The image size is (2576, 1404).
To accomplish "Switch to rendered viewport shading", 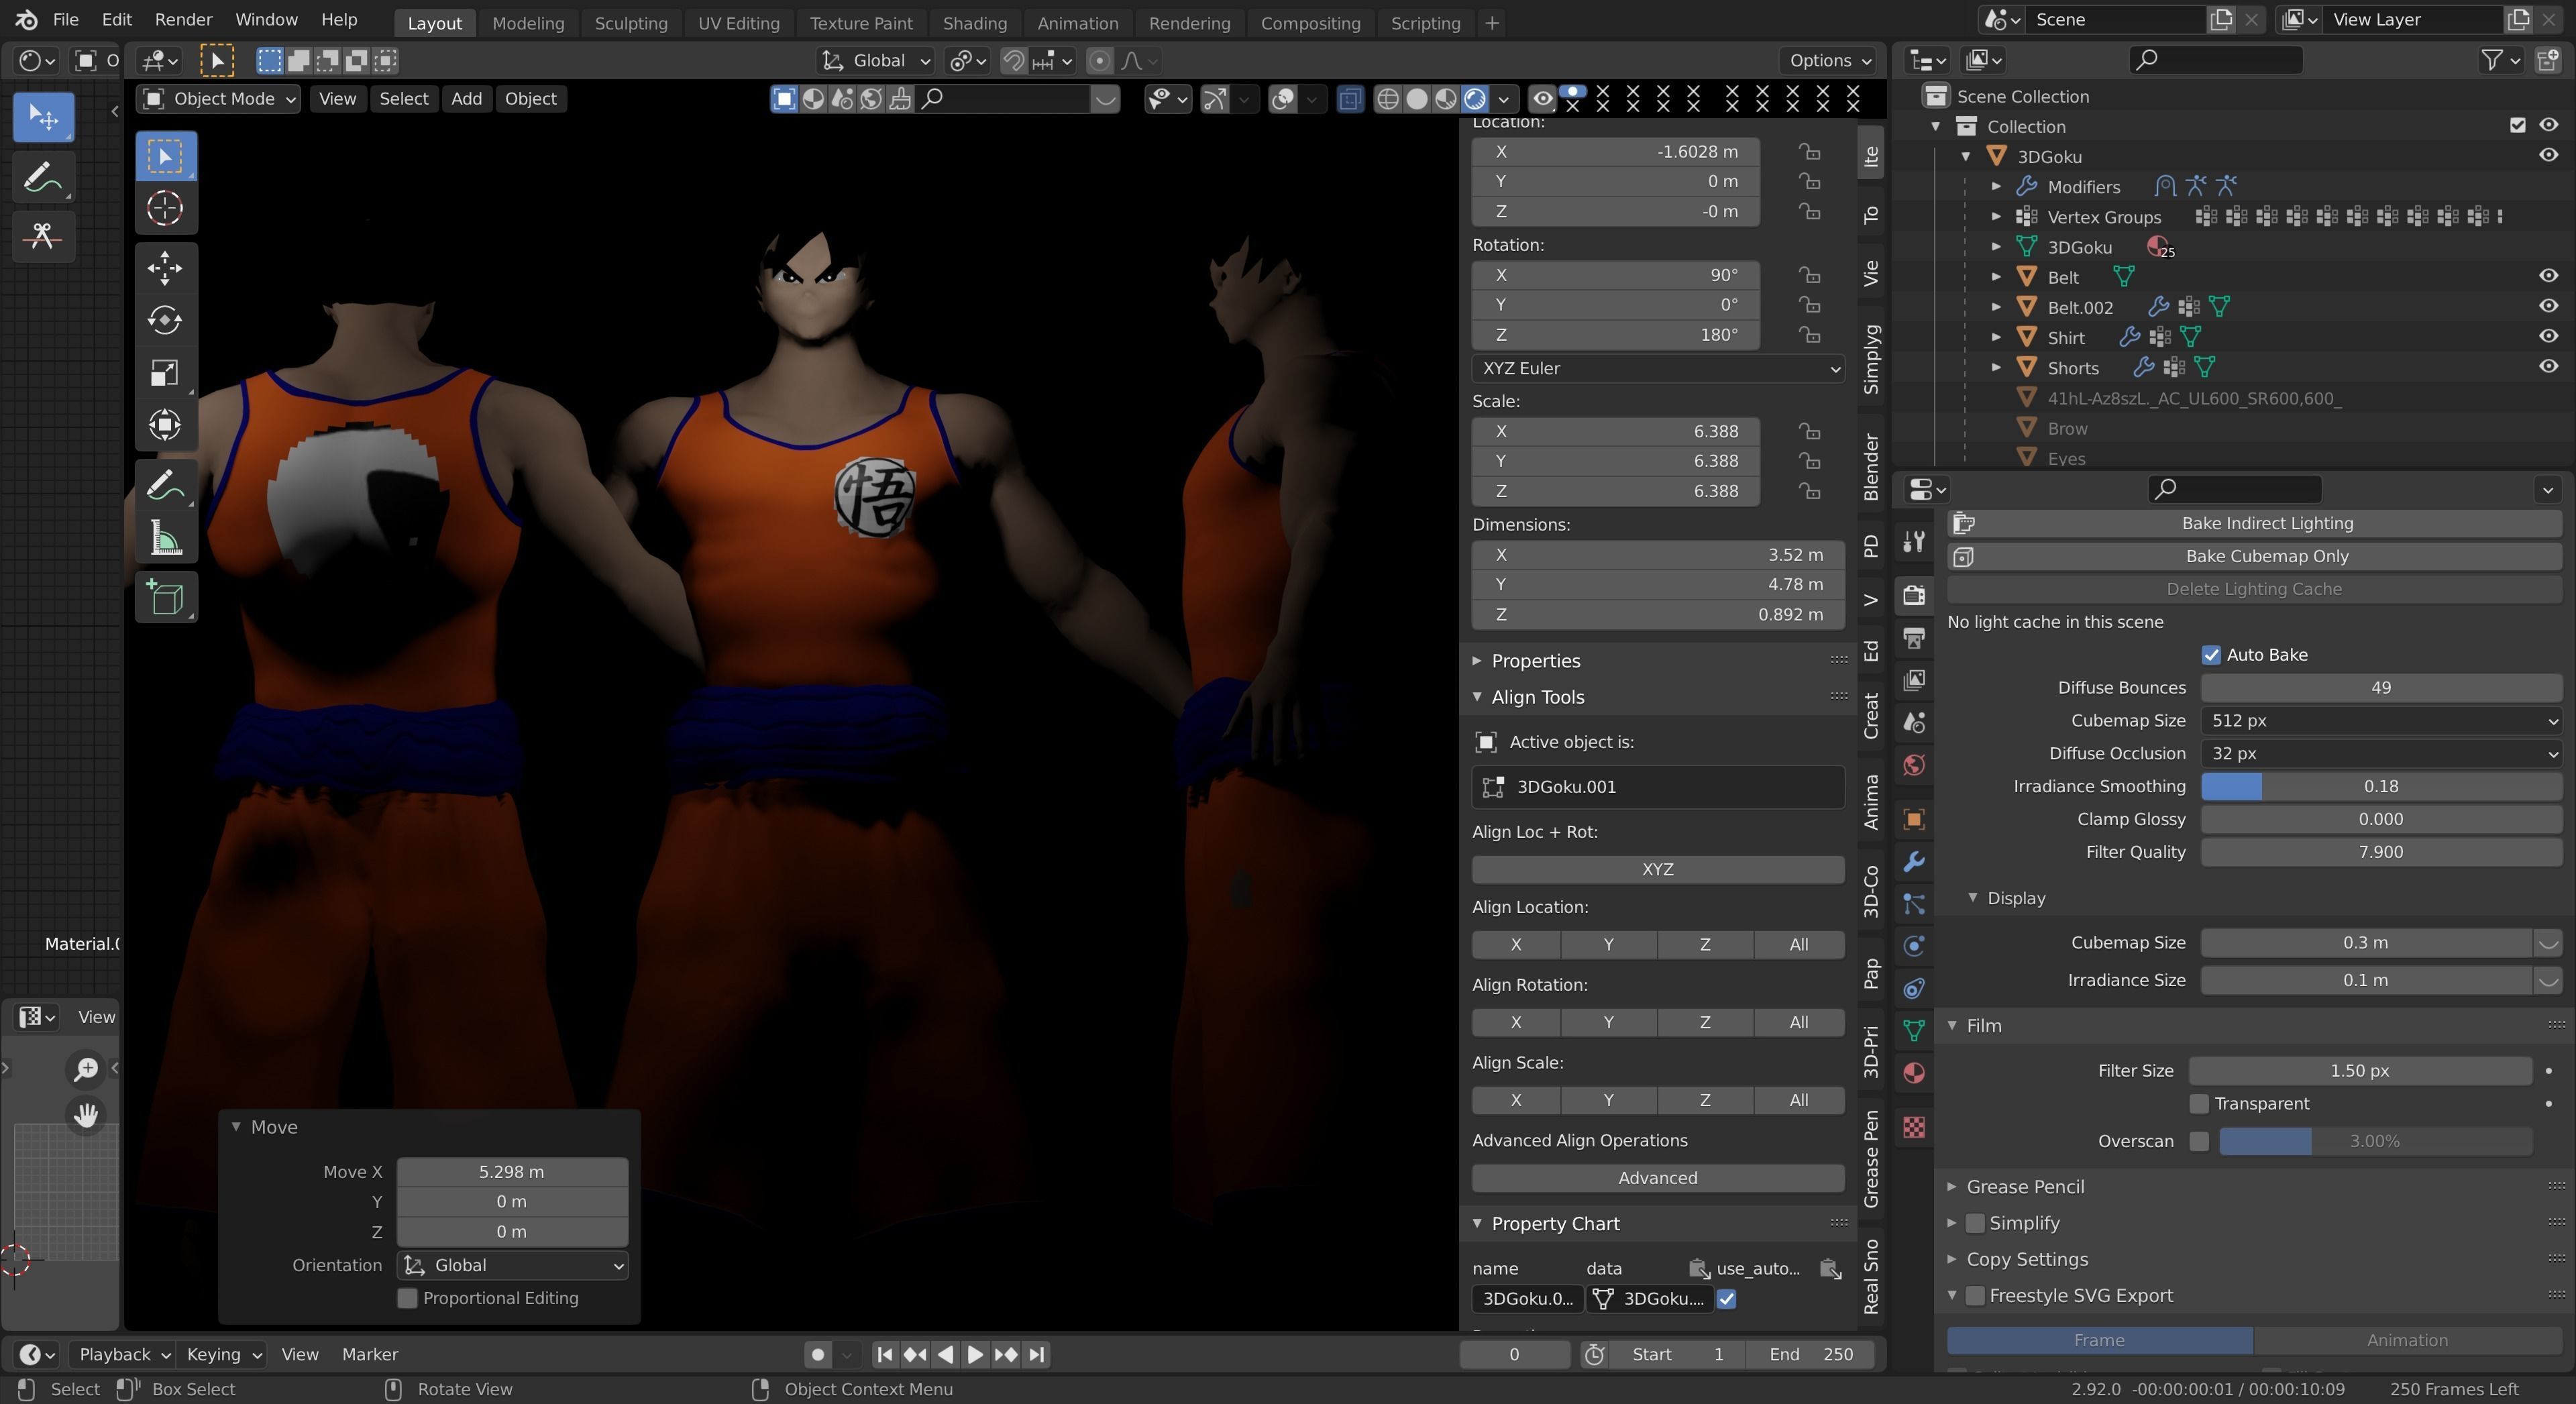I will coord(1474,99).
